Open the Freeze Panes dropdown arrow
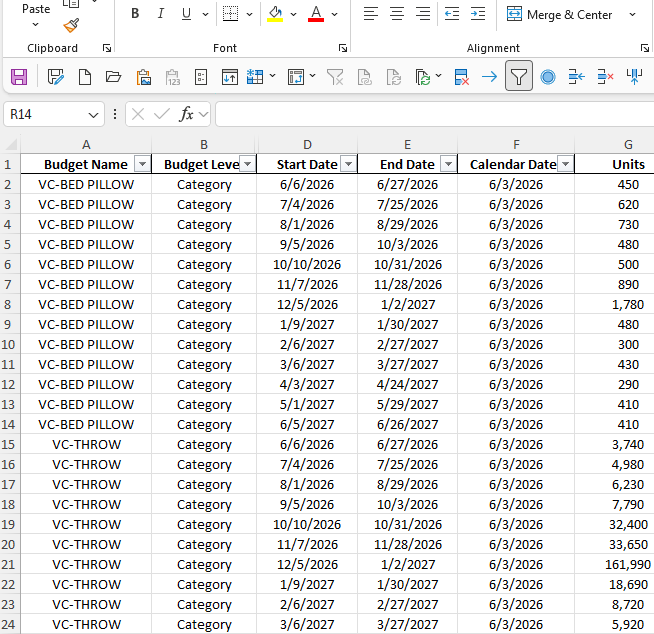 click(x=272, y=76)
